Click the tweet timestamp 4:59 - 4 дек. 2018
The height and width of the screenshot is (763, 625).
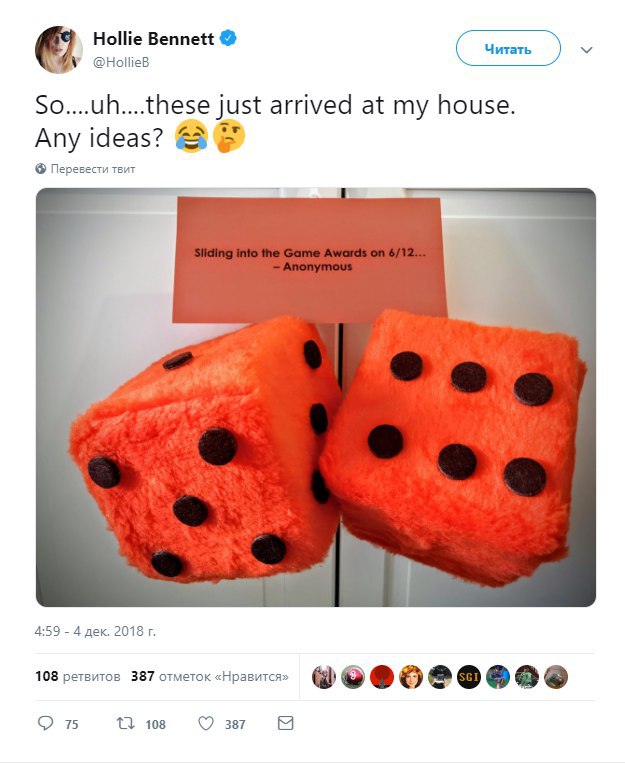click(x=95, y=631)
